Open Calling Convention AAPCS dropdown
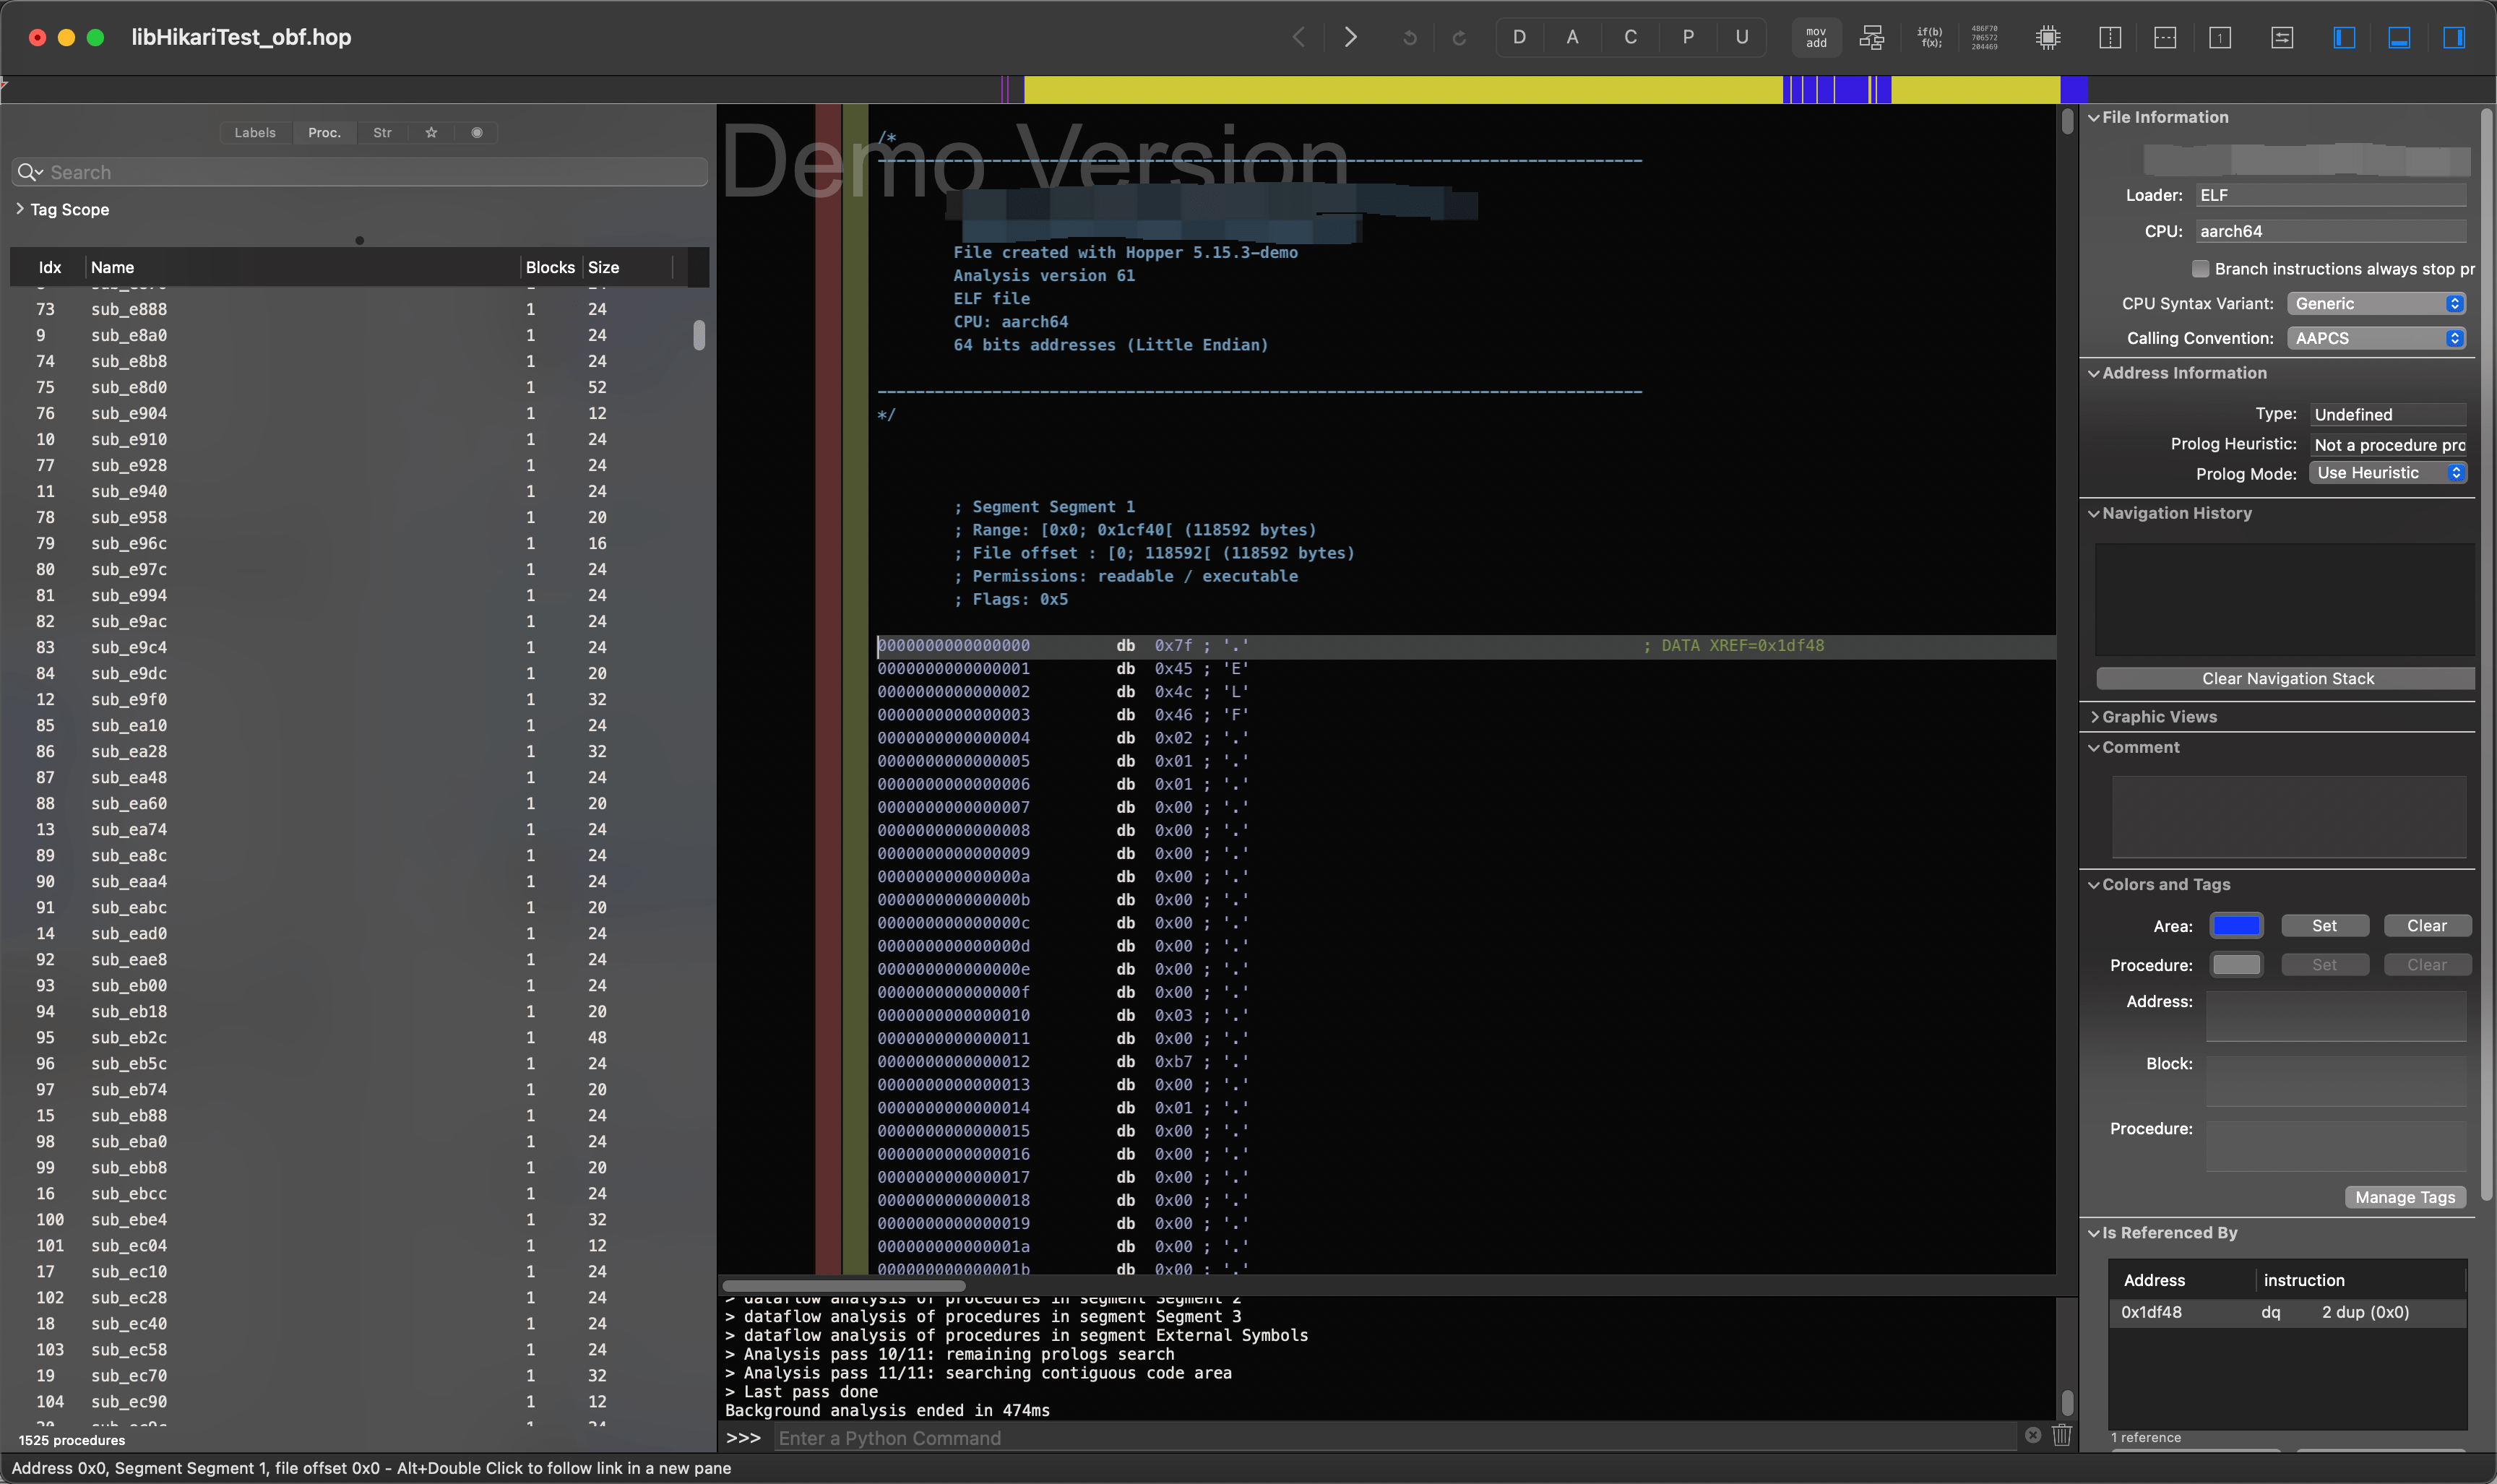Image resolution: width=2497 pixels, height=1484 pixels. (x=2376, y=338)
